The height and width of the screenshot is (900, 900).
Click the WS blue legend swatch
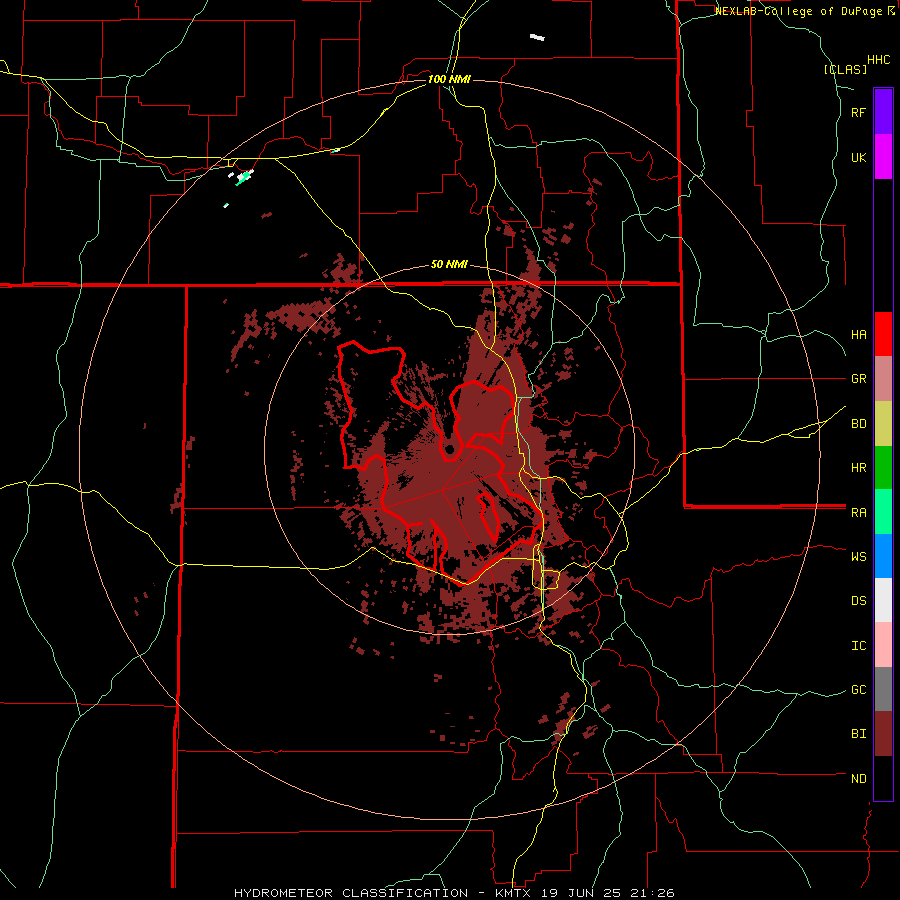tap(883, 556)
